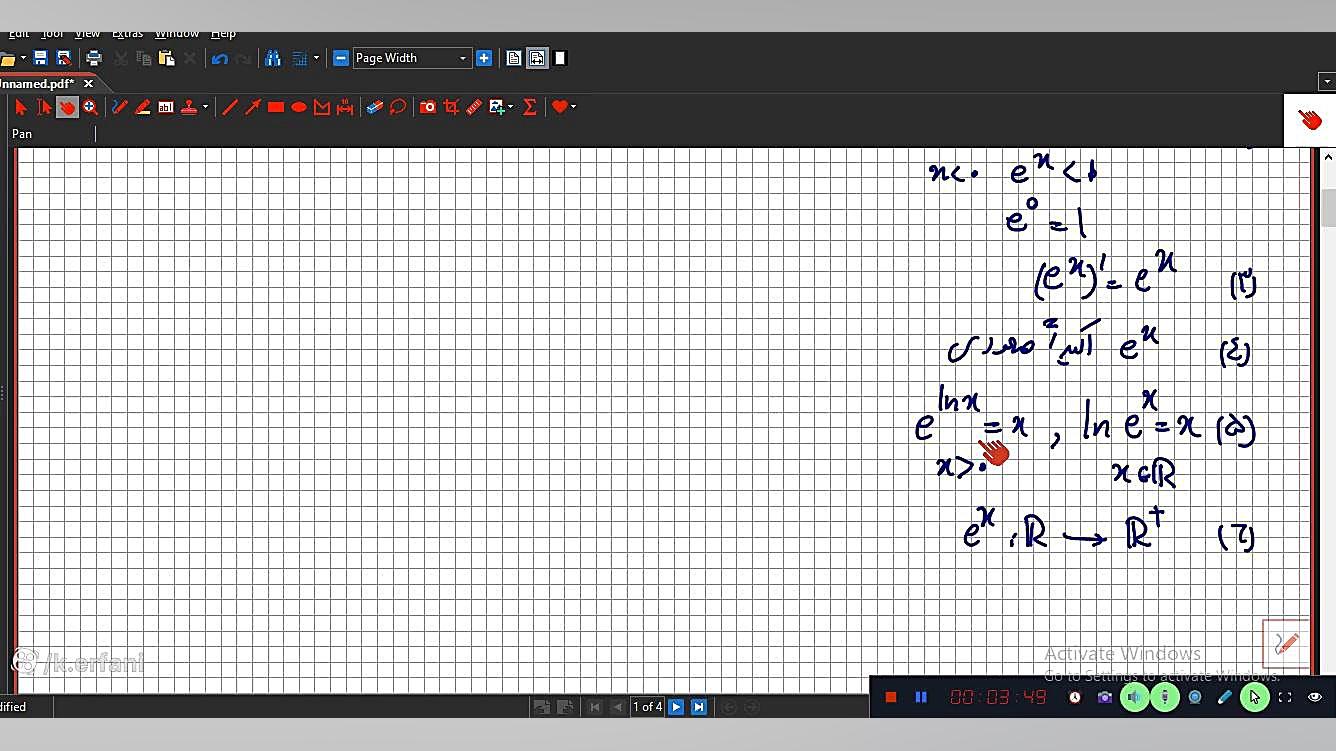Click the recorder clock schedule icon

1075,697
